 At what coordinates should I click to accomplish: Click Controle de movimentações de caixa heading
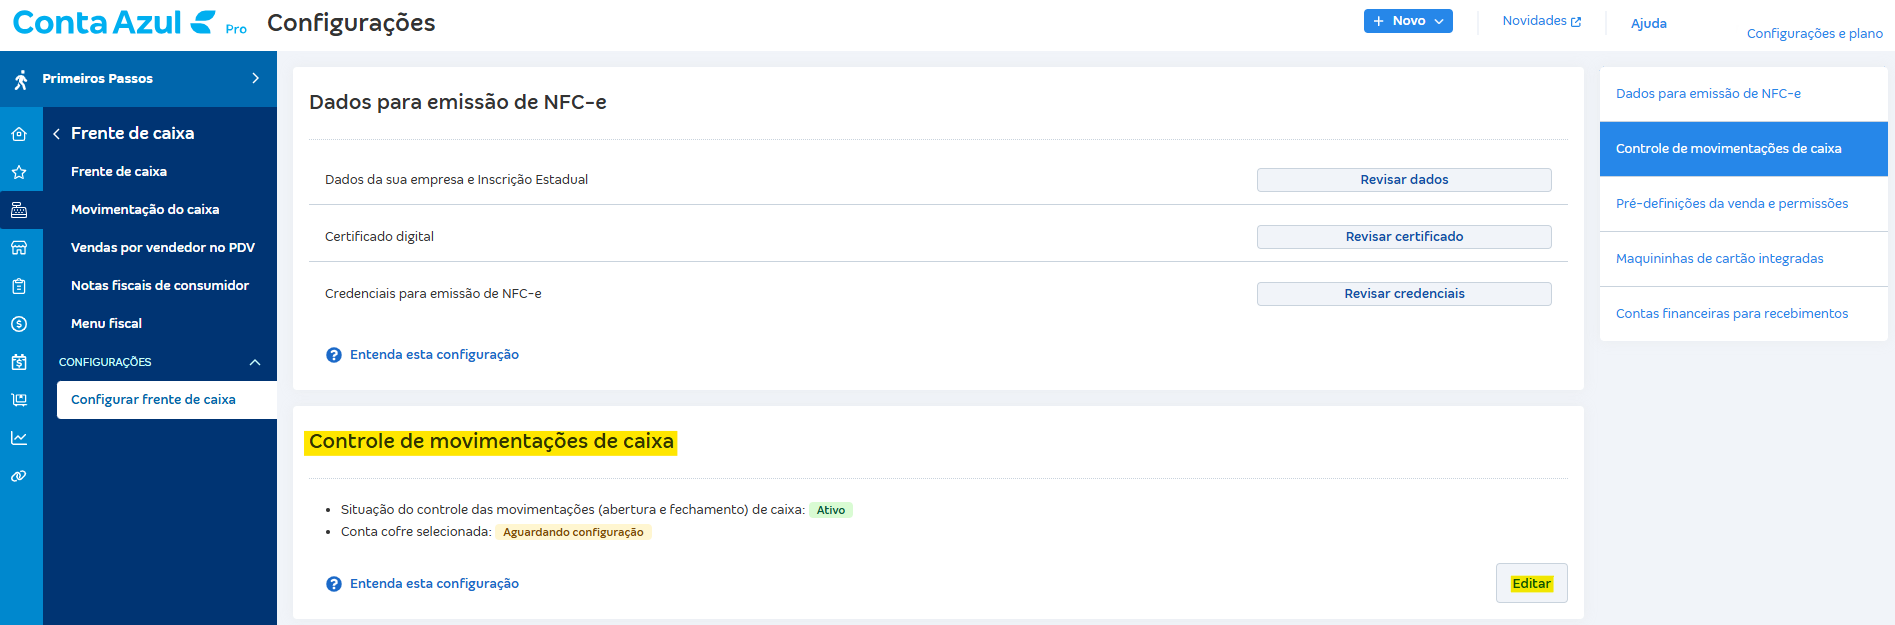pyautogui.click(x=491, y=442)
